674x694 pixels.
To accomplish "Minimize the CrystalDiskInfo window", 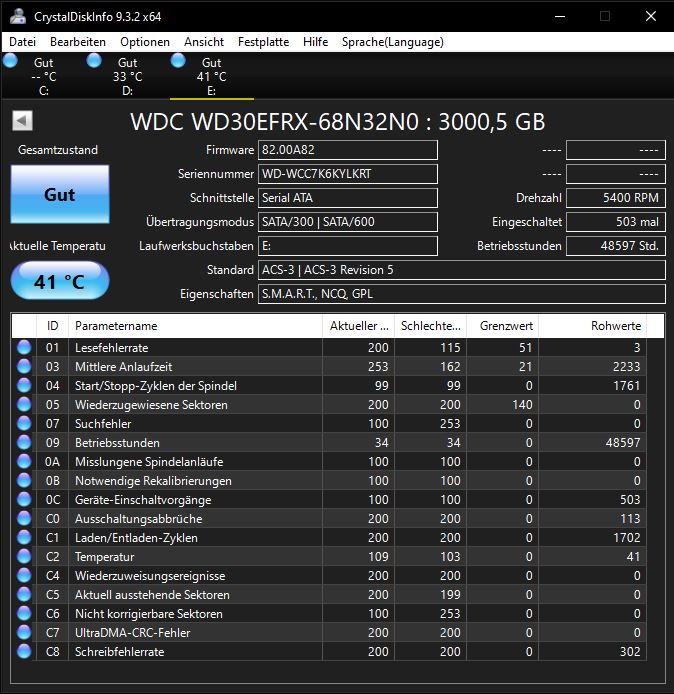I will pyautogui.click(x=560, y=16).
